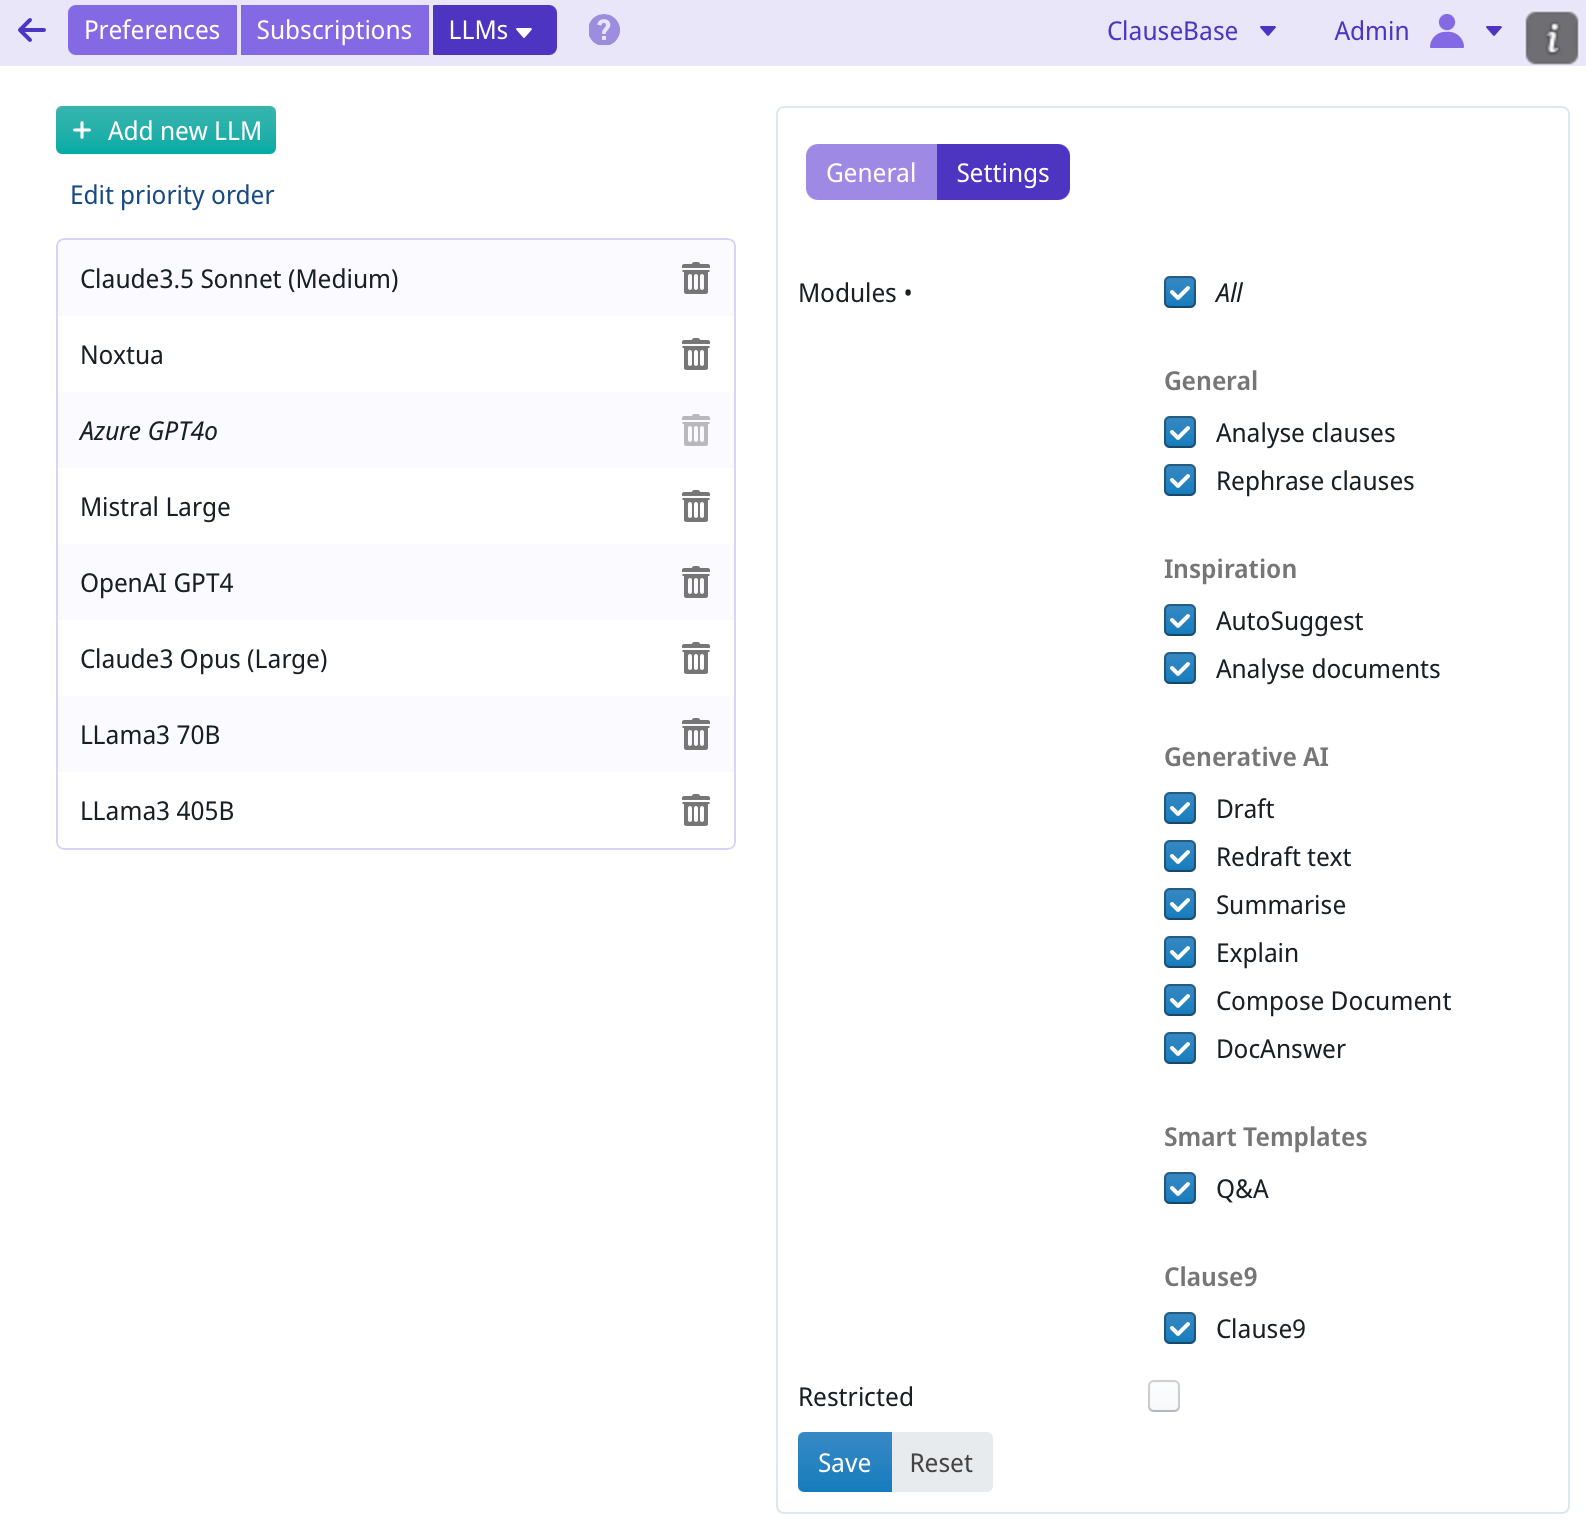Disable the DocAnswer checkbox

click(x=1180, y=1049)
